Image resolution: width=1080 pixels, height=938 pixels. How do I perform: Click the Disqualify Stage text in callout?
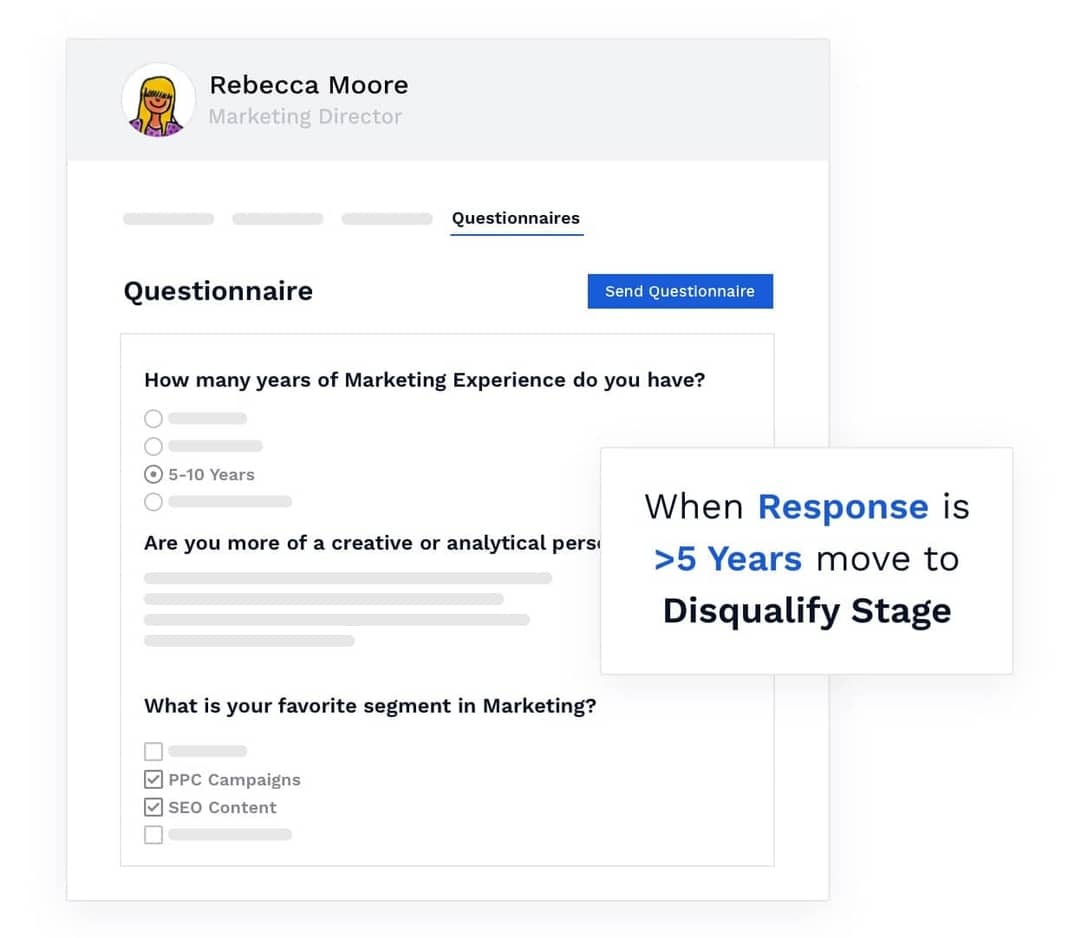point(806,611)
